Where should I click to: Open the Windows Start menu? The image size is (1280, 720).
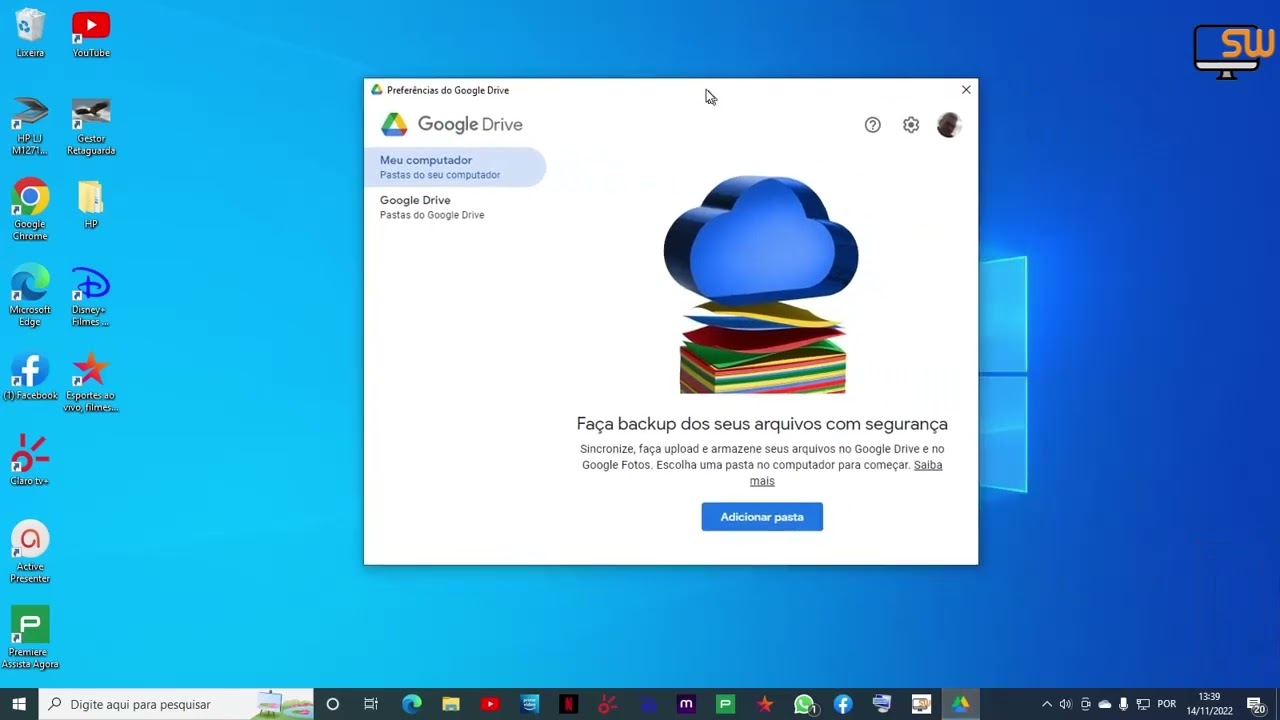pos(19,704)
